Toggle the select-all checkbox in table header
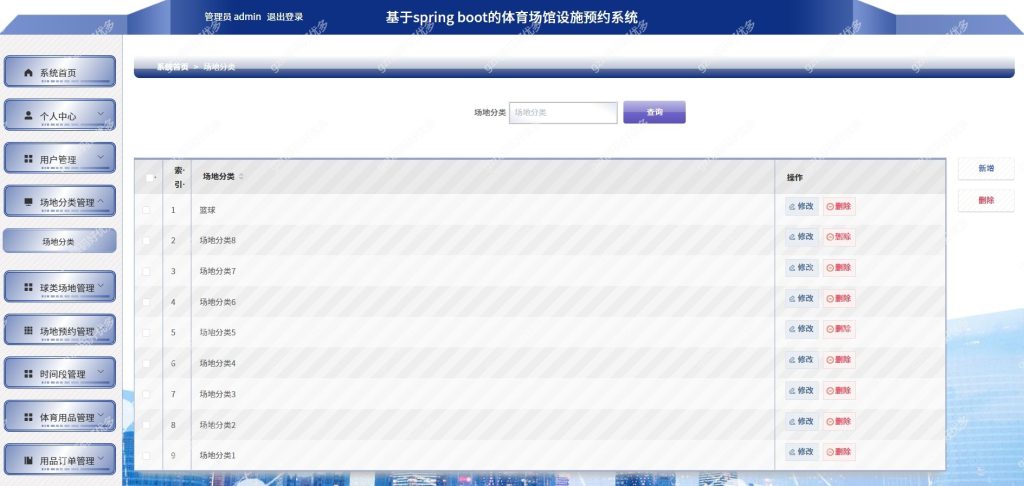 pos(150,178)
